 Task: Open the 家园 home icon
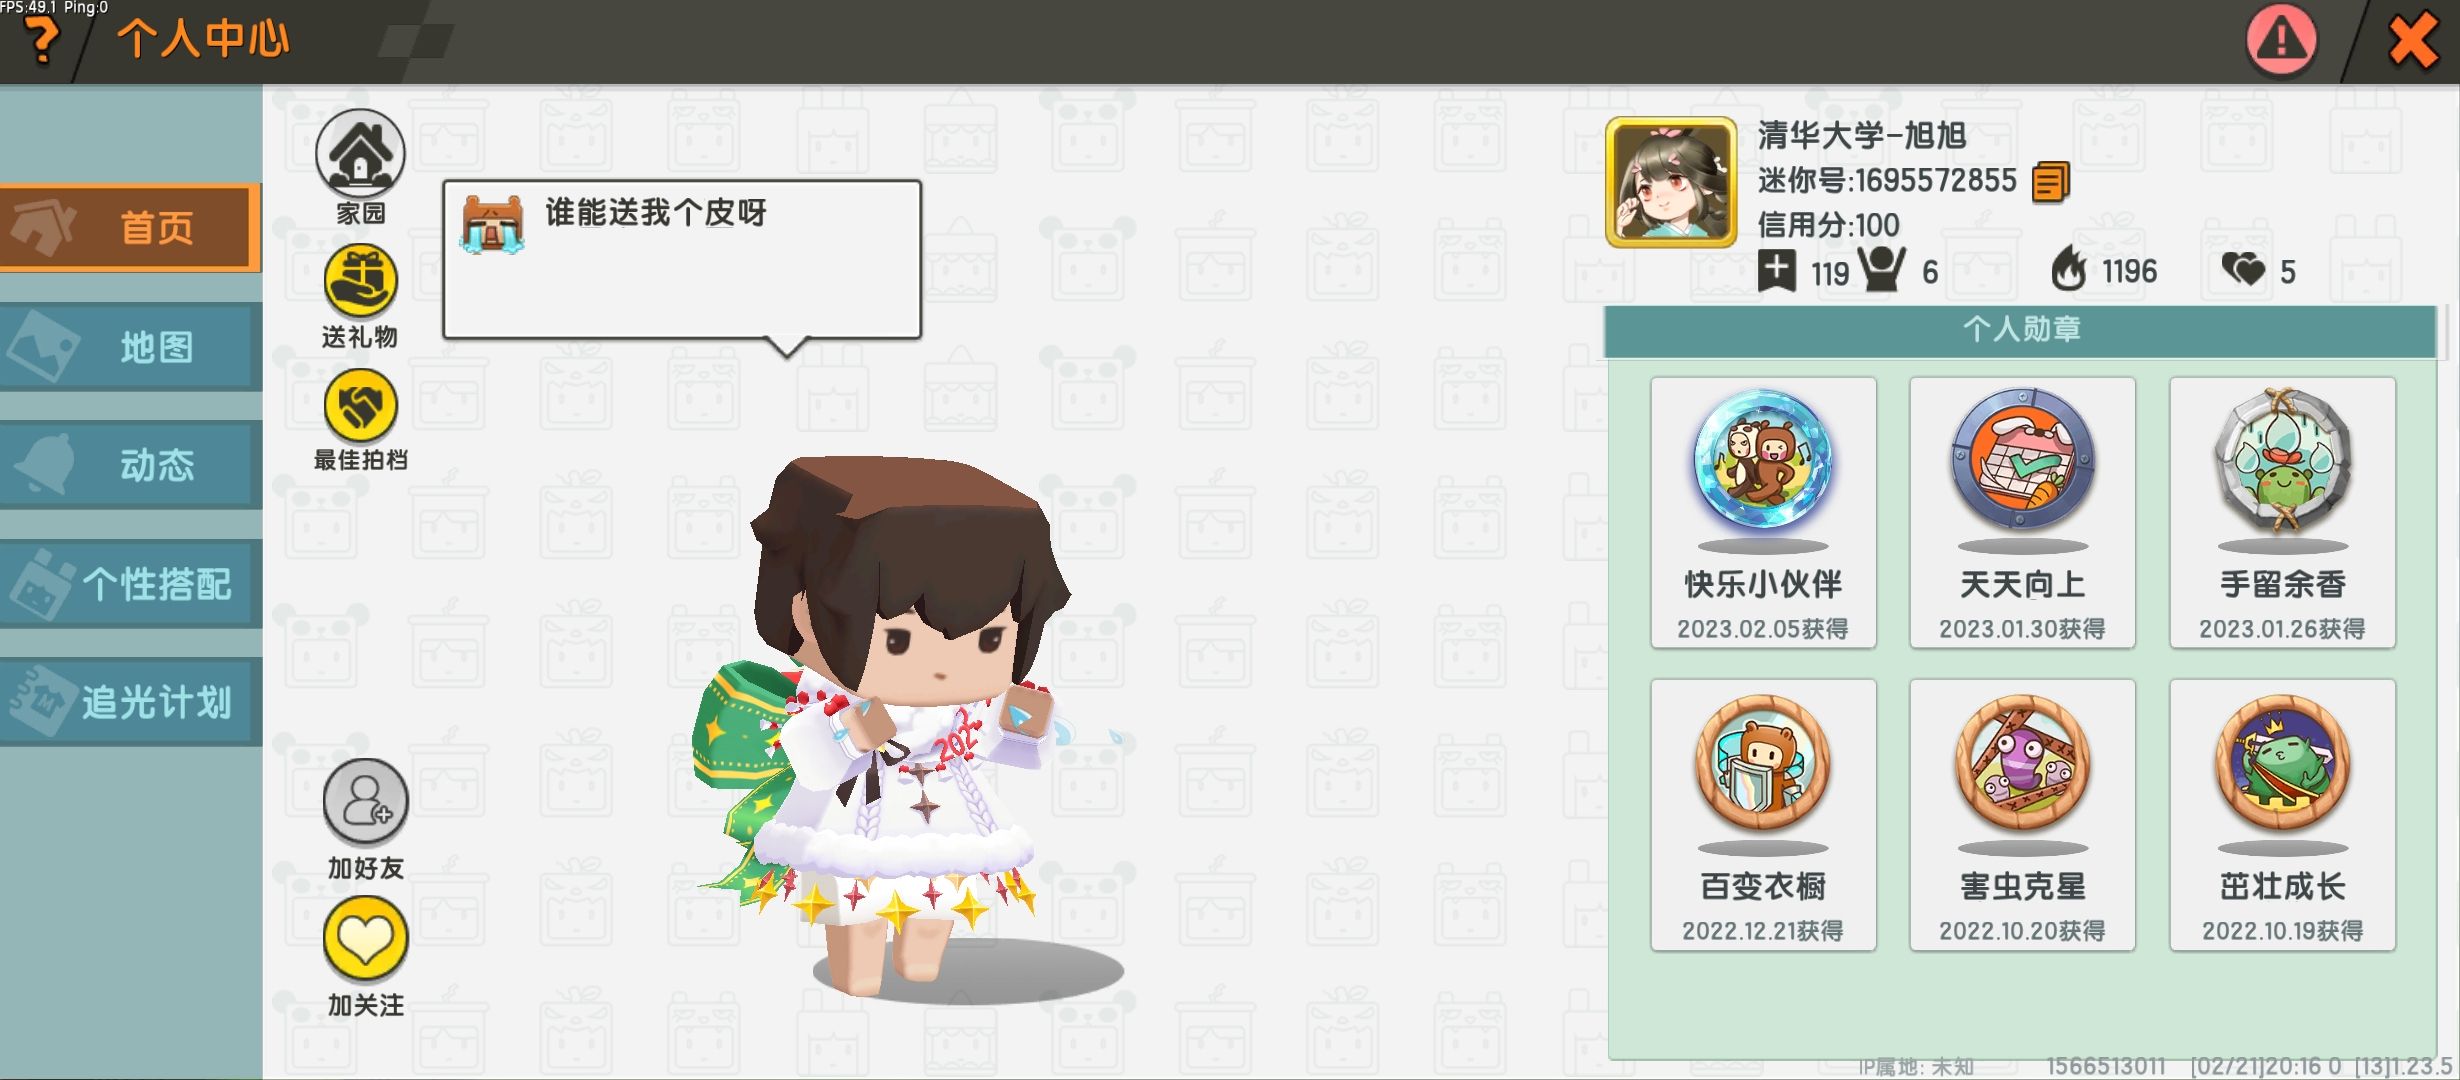(360, 154)
